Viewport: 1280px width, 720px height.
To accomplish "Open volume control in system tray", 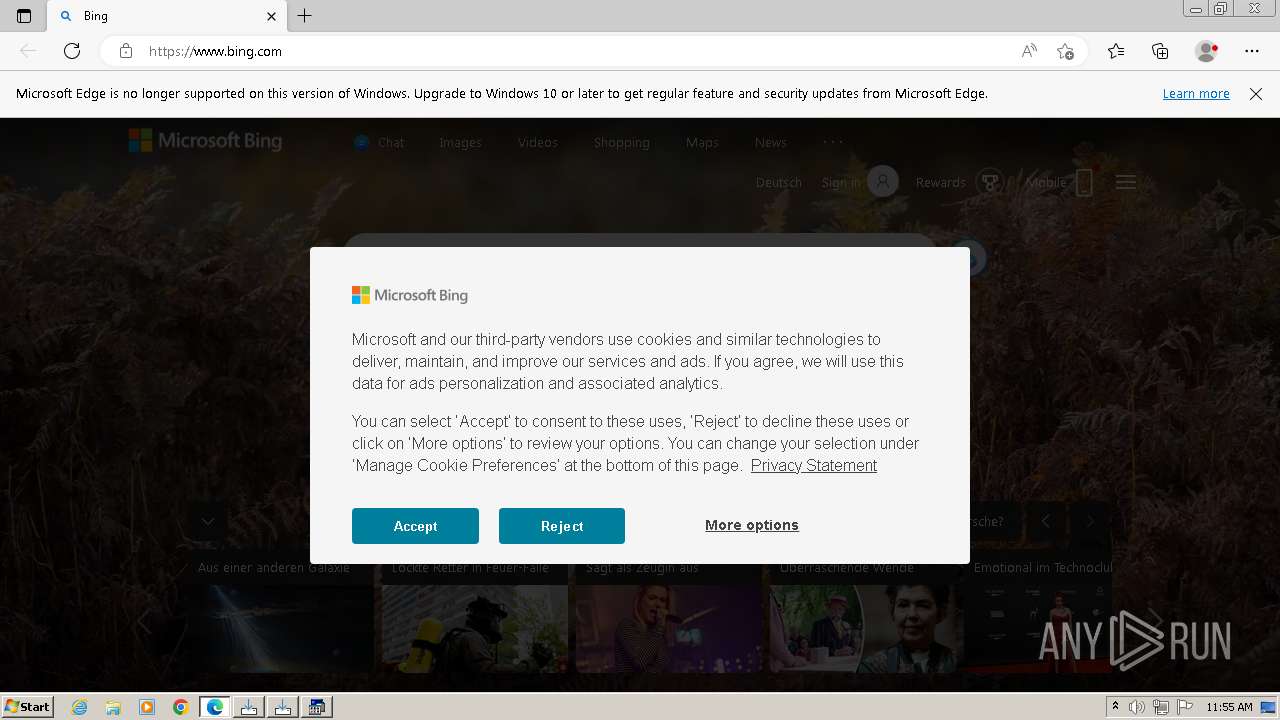I will [x=1137, y=707].
